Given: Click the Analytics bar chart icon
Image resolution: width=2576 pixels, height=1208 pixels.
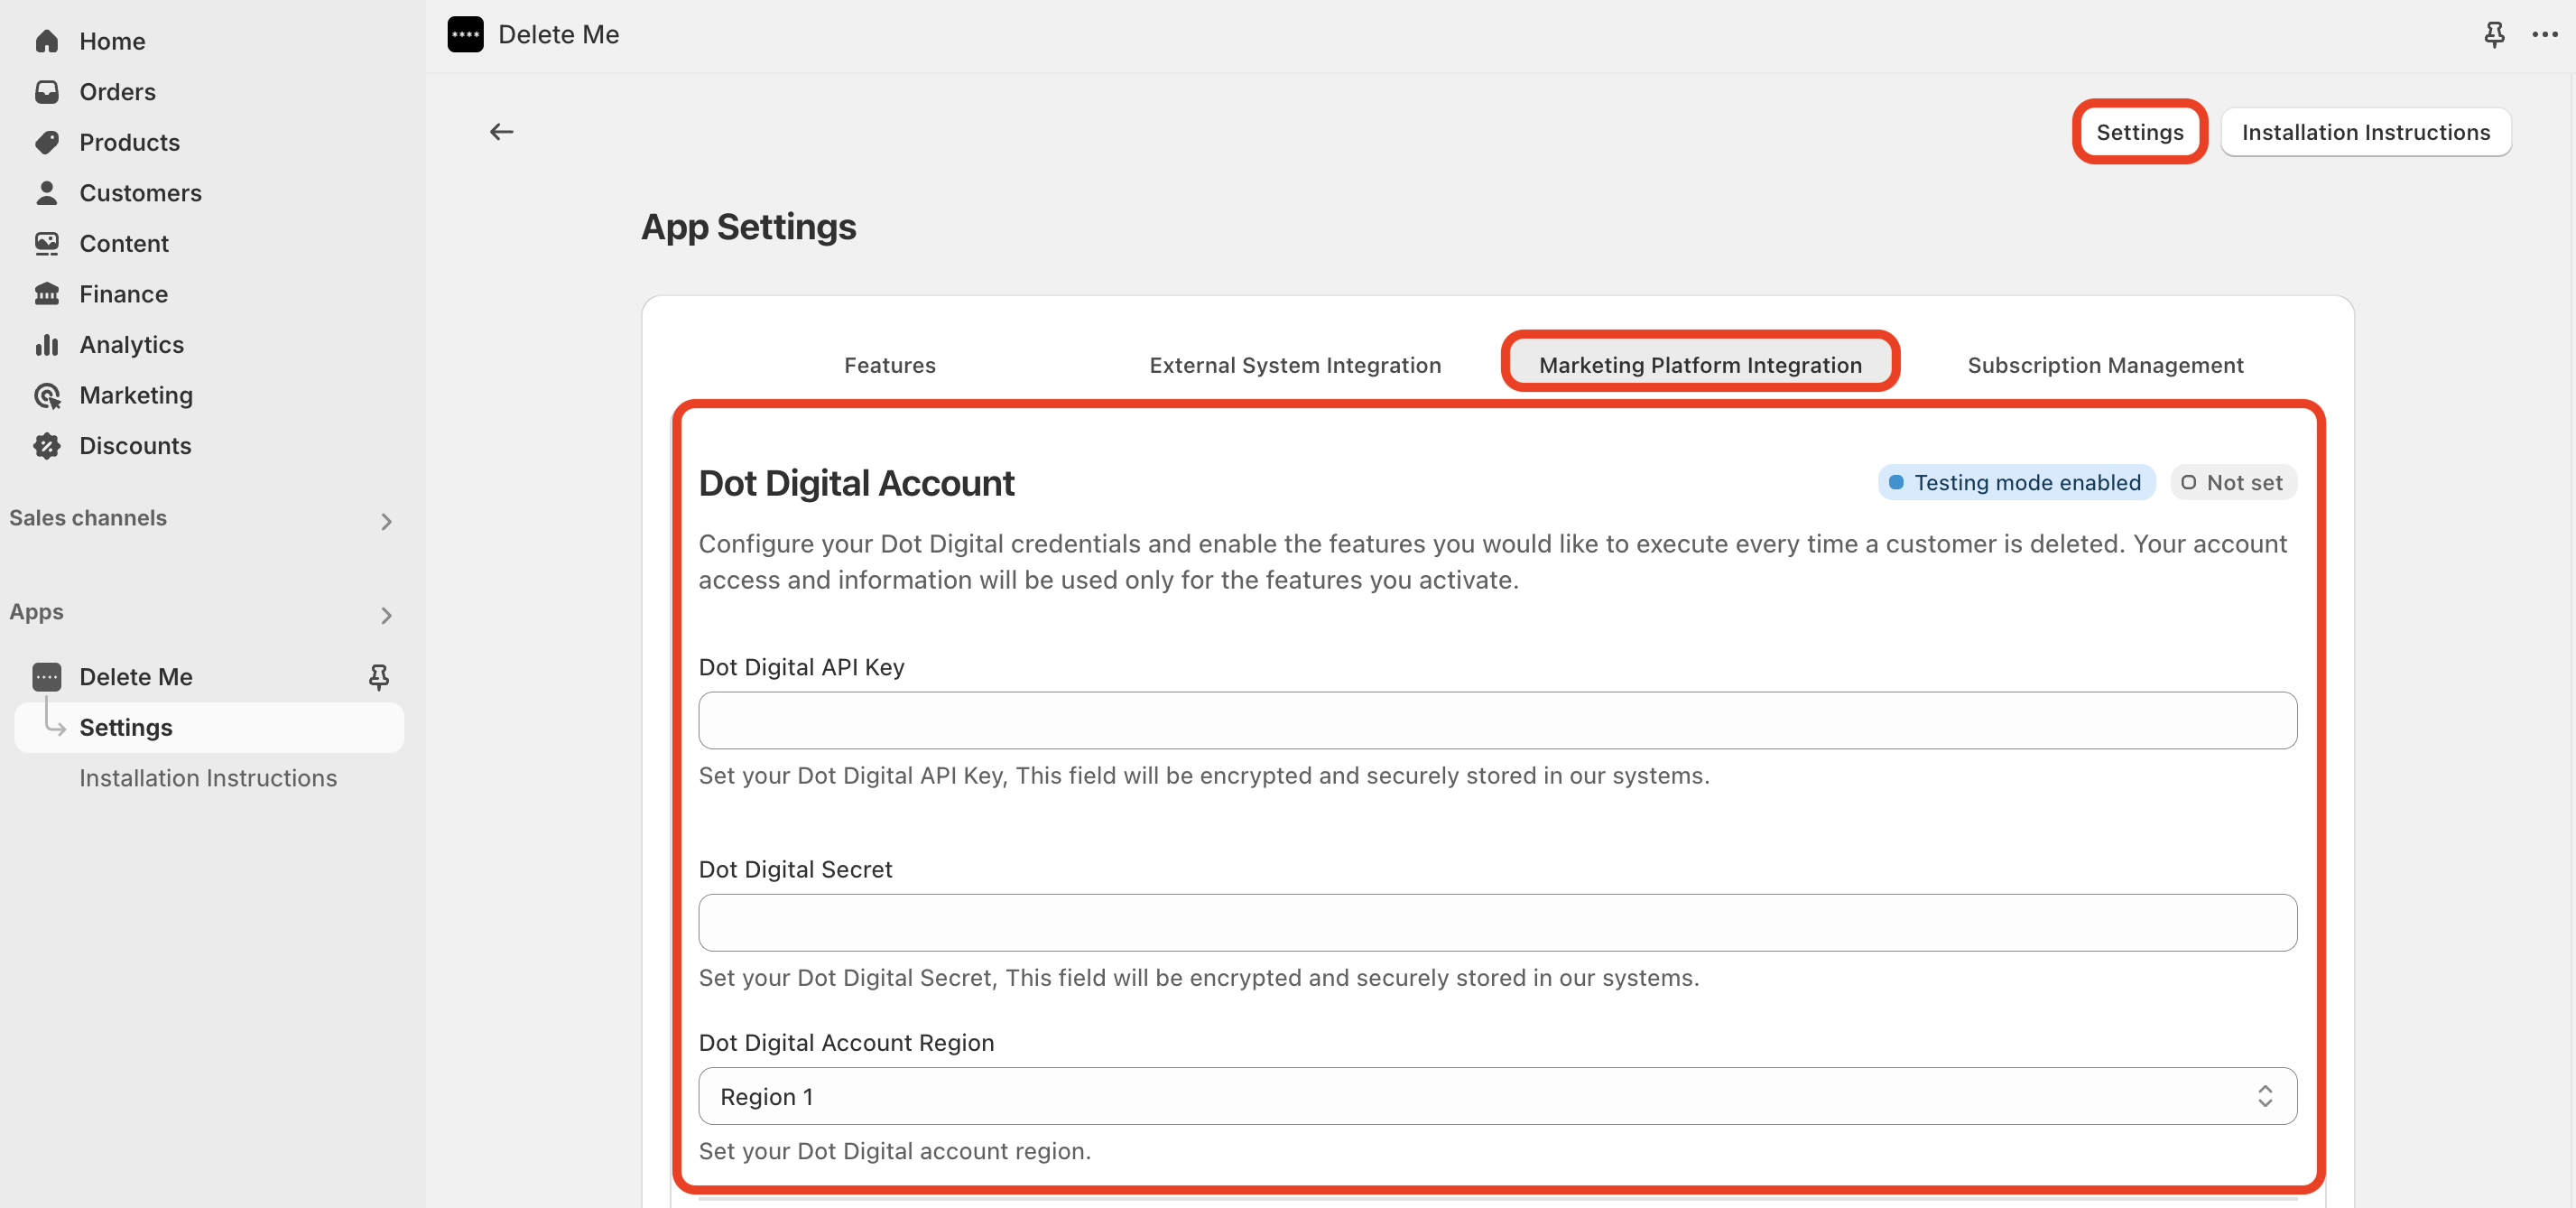Looking at the screenshot, I should pyautogui.click(x=47, y=345).
